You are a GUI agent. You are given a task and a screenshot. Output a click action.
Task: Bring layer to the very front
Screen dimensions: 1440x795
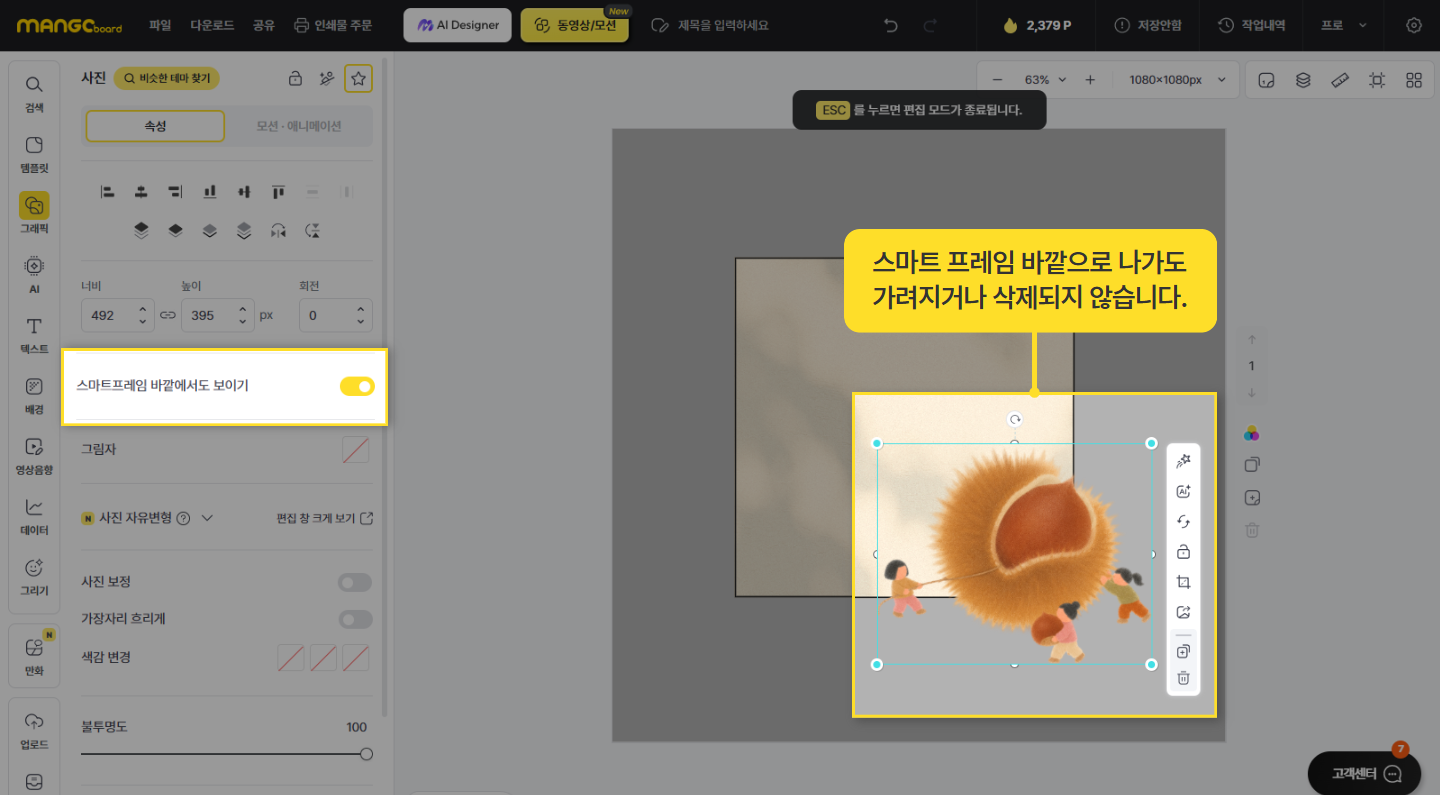pyautogui.click(x=141, y=230)
